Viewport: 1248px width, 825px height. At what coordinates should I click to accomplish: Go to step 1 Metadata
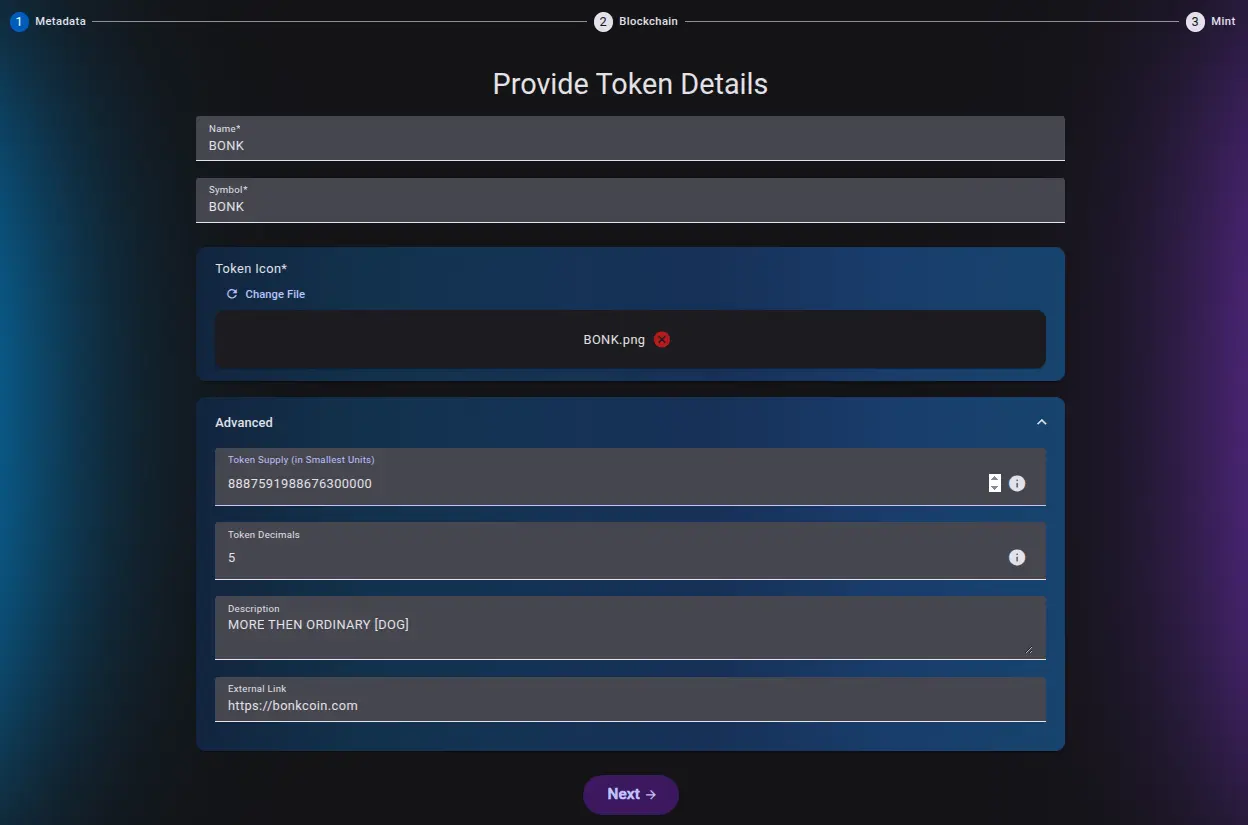(x=48, y=21)
